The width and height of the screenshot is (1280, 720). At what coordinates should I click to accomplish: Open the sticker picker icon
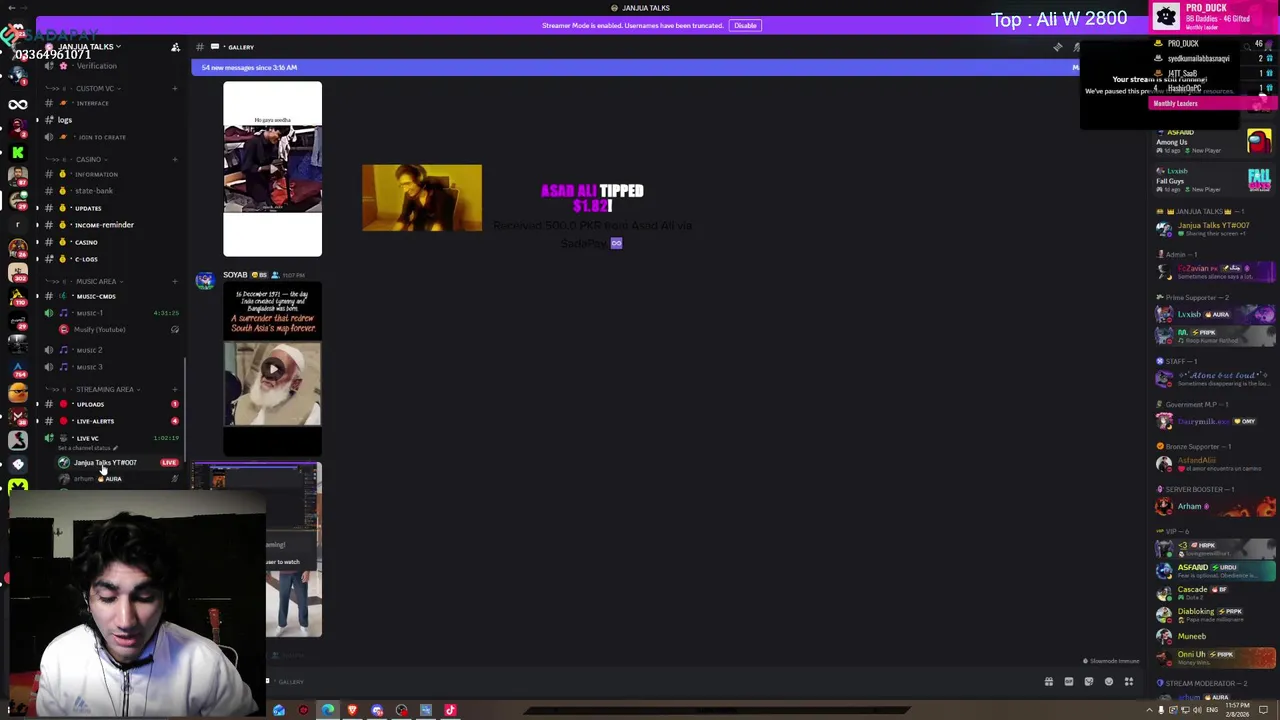pos(1089,682)
